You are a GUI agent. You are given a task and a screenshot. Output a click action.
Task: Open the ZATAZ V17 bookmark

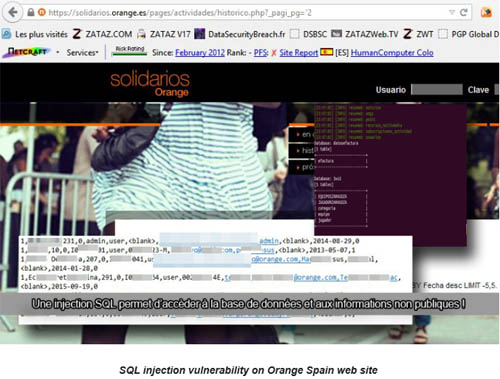tap(164, 34)
